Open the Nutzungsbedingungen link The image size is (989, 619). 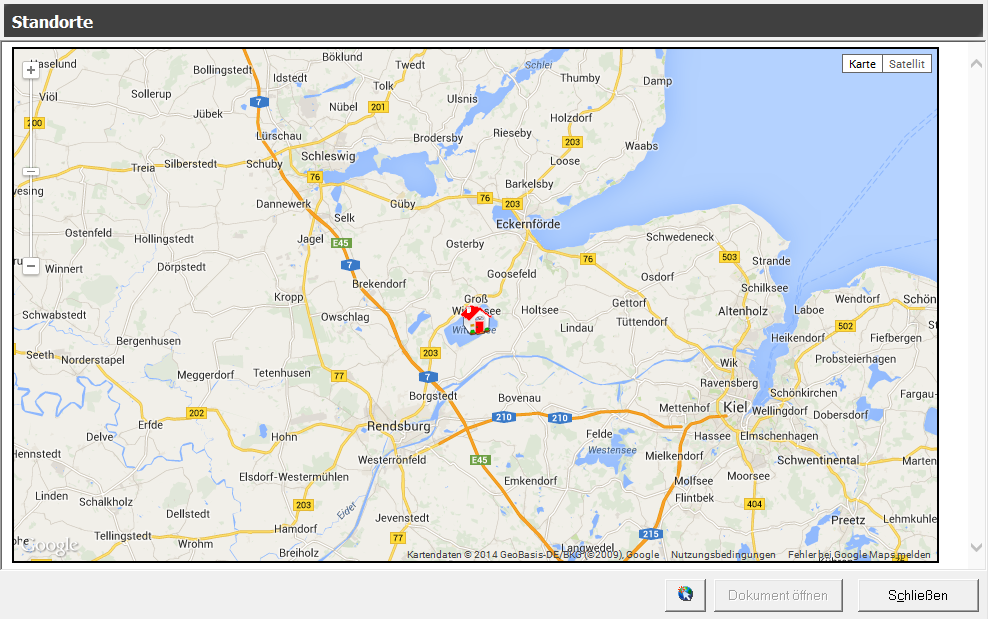tap(723, 555)
